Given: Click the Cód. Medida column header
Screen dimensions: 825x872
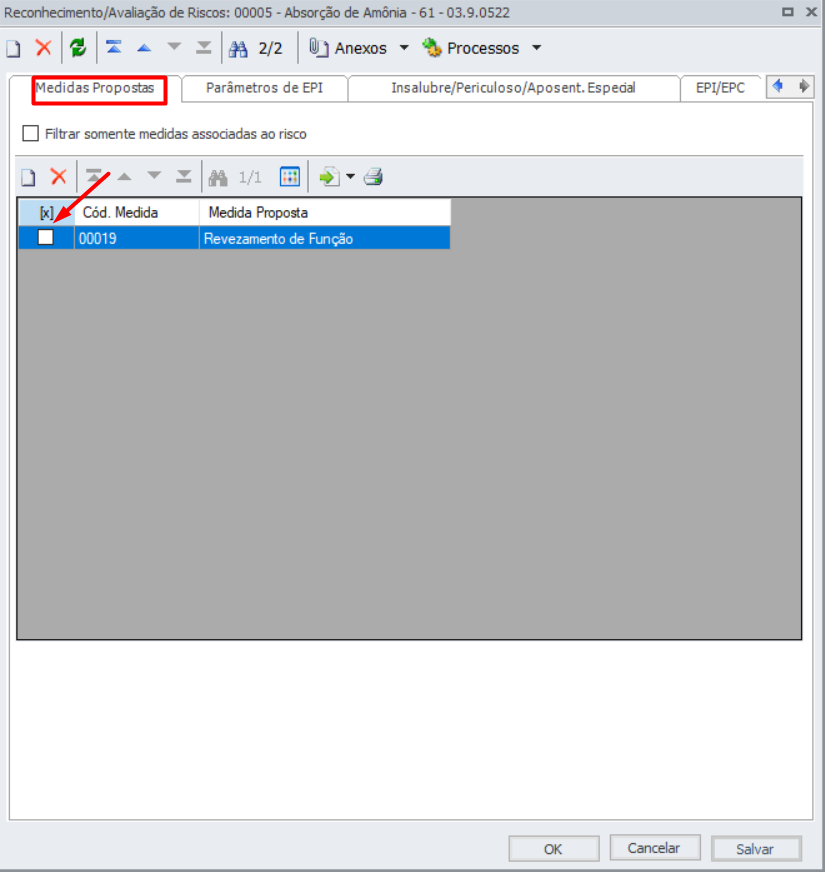Looking at the screenshot, I should (x=137, y=212).
